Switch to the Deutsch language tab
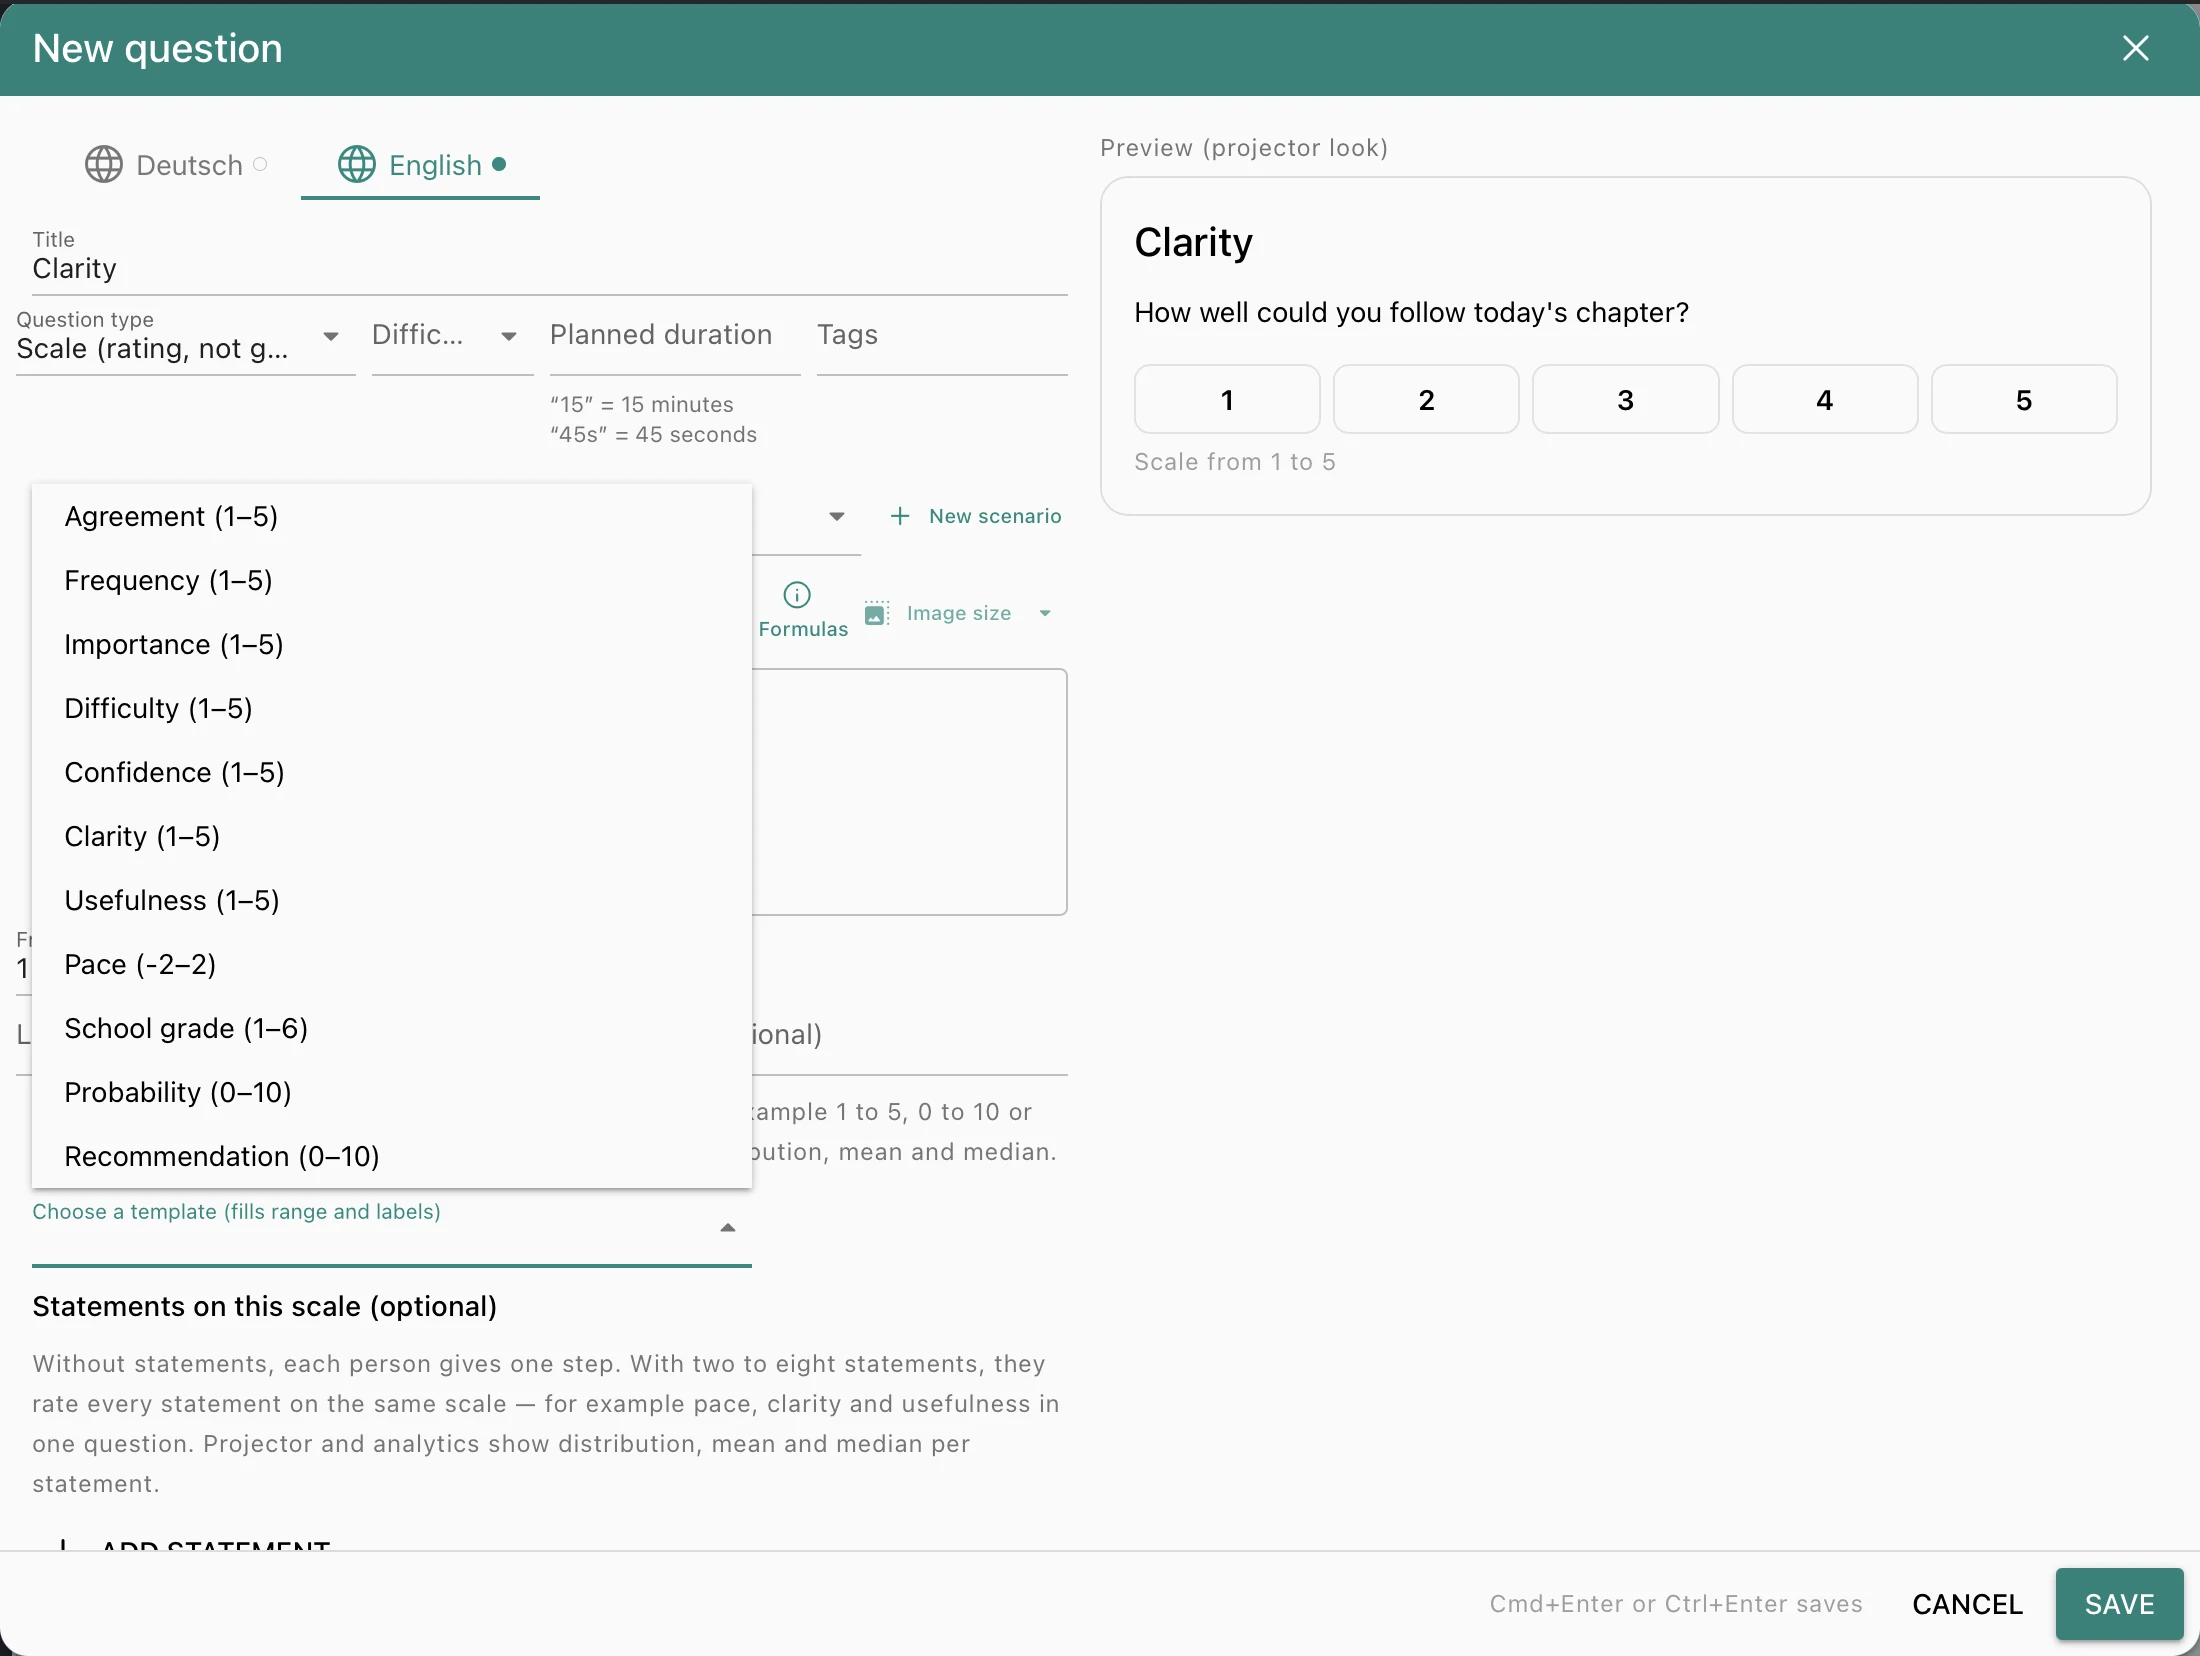The height and width of the screenshot is (1656, 2200). pos(176,165)
